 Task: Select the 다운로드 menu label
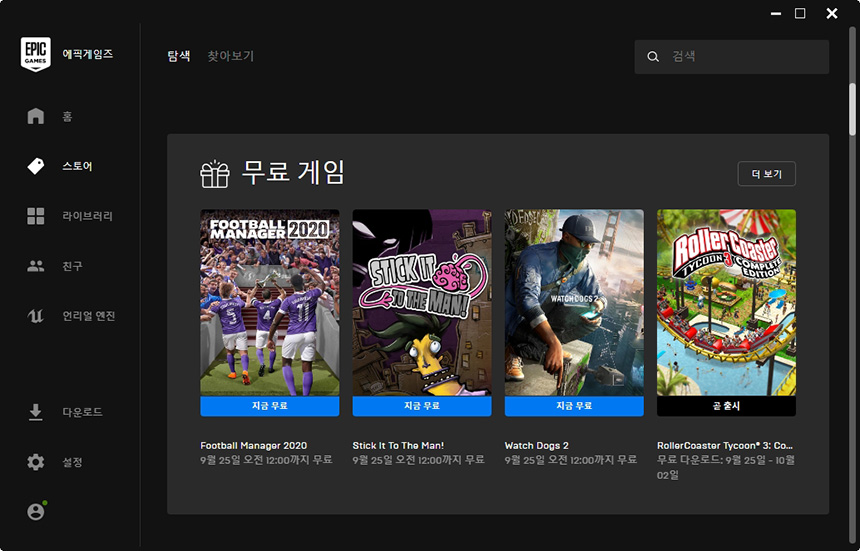(82, 412)
